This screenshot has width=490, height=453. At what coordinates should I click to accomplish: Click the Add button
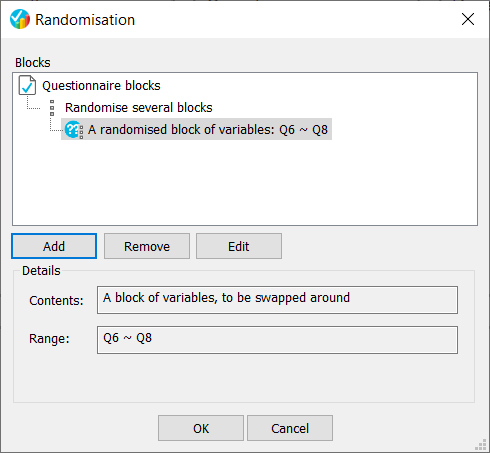(x=54, y=246)
